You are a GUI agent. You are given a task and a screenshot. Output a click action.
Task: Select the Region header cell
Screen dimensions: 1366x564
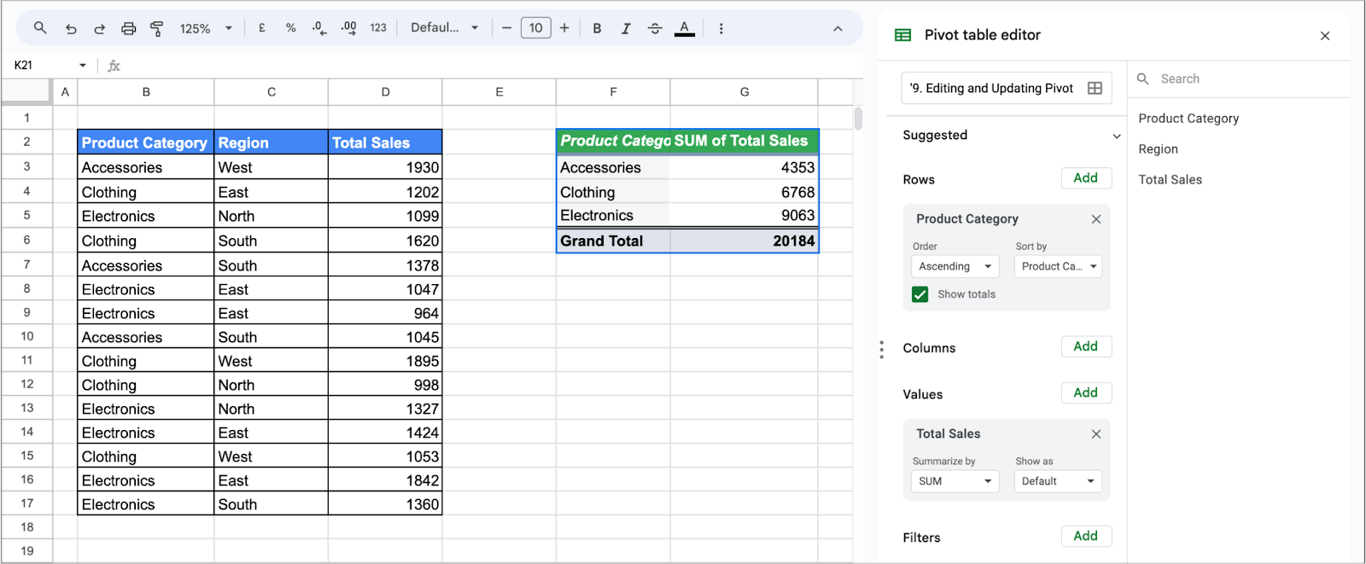[x=271, y=142]
